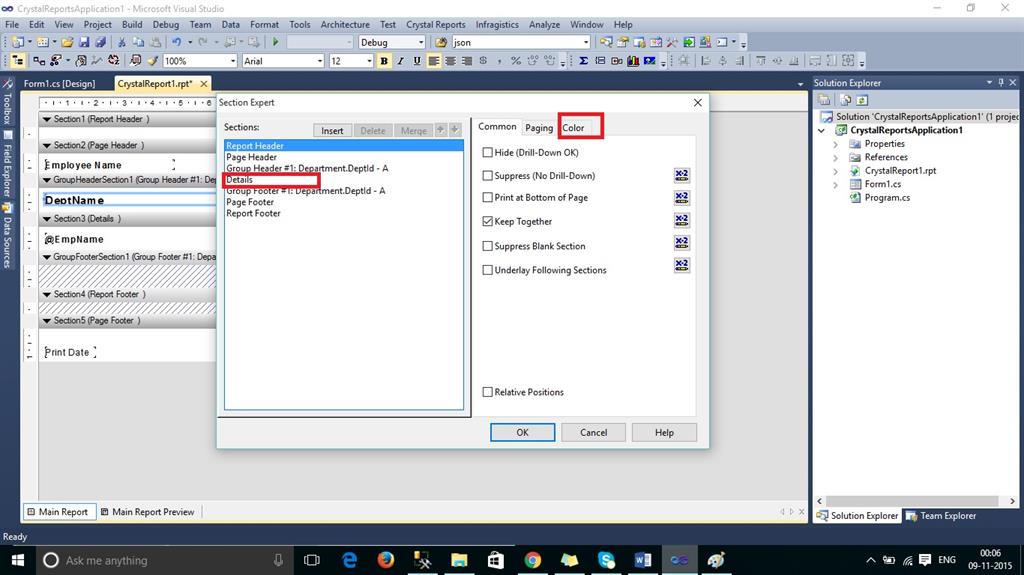
Task: Click the Insert Chart toolbar icon
Action: pyautogui.click(x=633, y=61)
